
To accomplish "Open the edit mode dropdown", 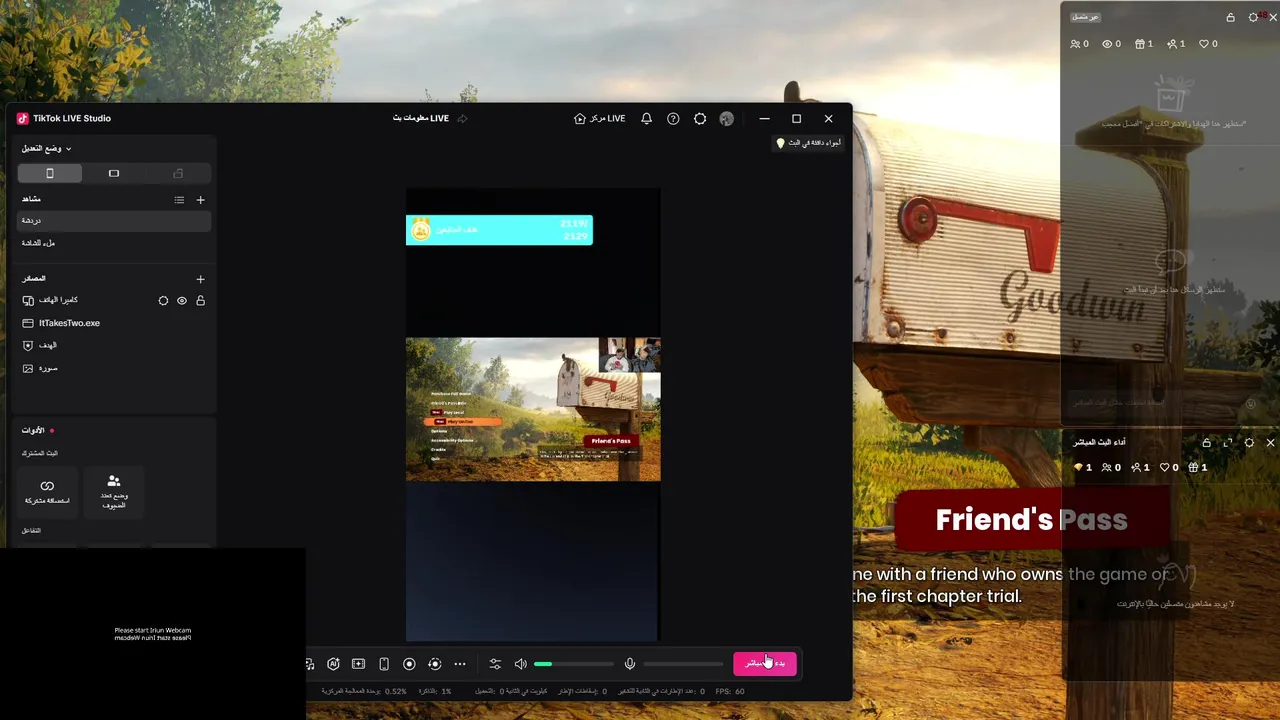I will [x=47, y=148].
